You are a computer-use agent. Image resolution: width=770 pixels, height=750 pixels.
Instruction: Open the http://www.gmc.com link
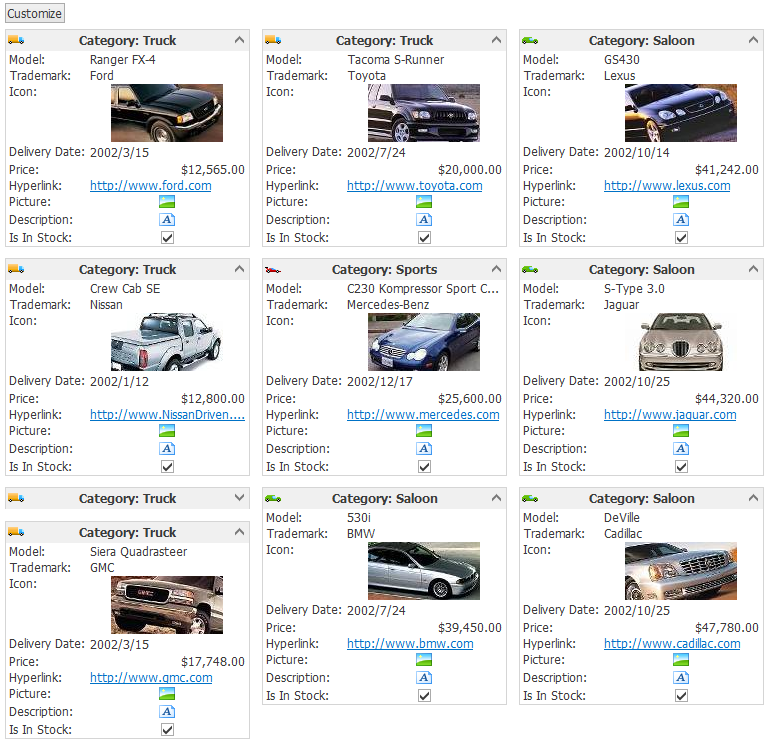pyautogui.click(x=151, y=678)
